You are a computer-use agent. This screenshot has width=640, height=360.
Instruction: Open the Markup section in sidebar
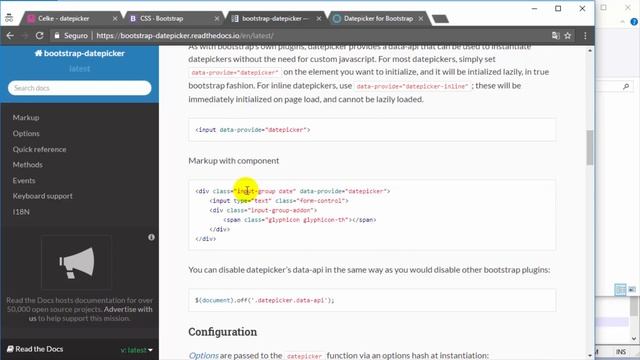(x=26, y=118)
